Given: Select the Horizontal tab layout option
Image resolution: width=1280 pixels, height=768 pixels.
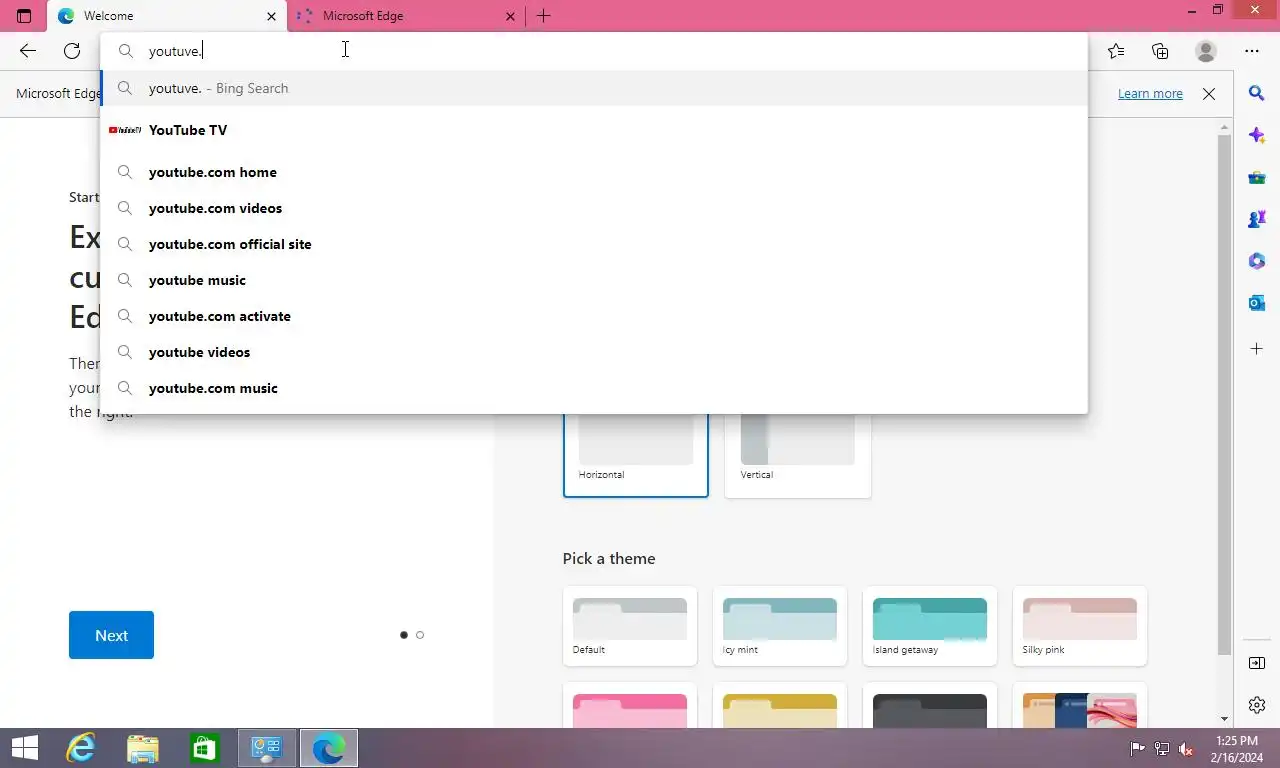Looking at the screenshot, I should click(636, 455).
